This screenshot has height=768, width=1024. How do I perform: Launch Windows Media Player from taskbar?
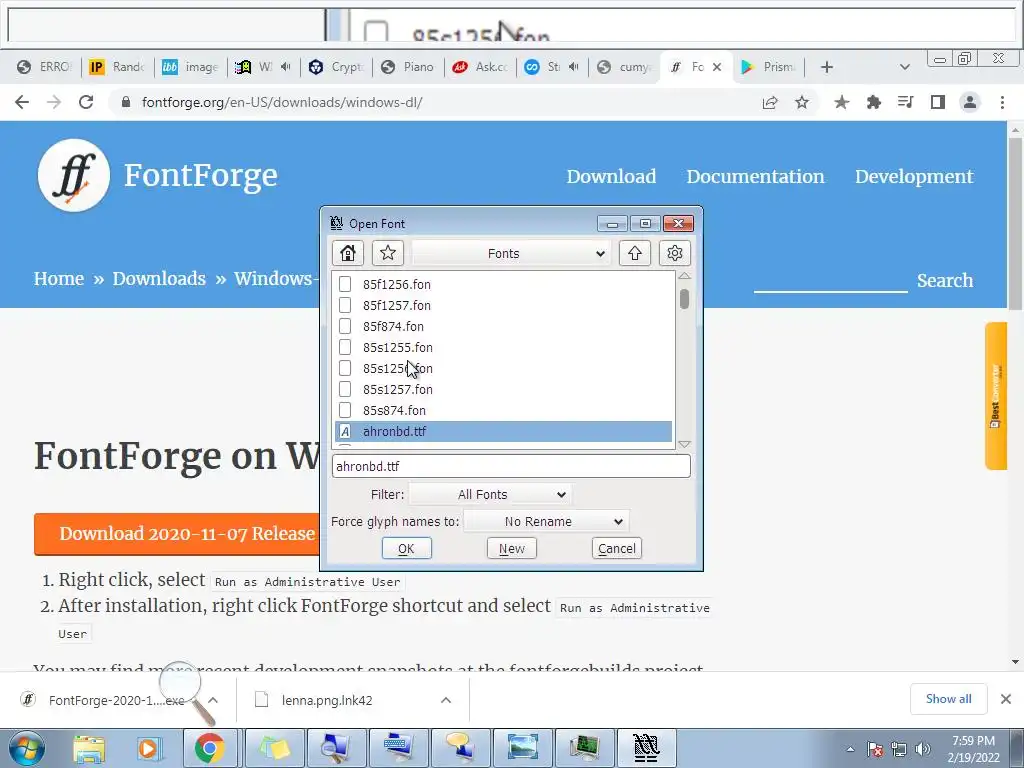pos(148,748)
